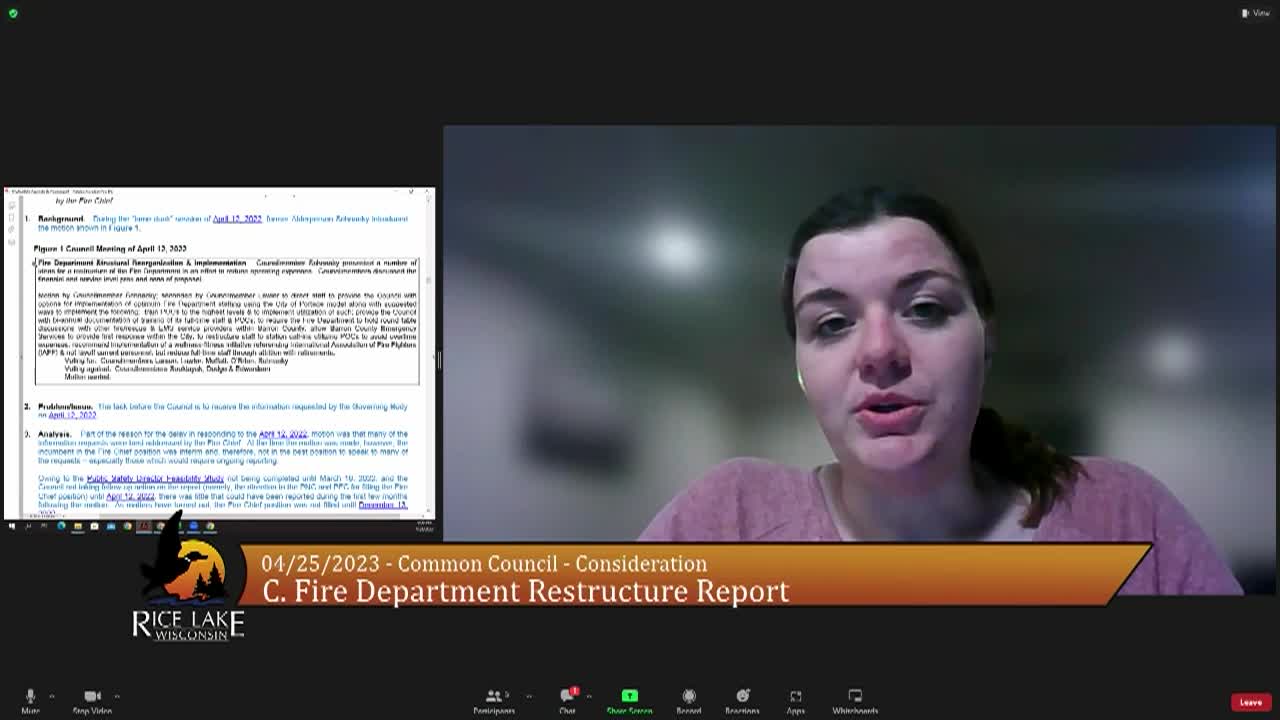Viewport: 1280px width, 720px height.
Task: Start recording with the Record icon
Action: tap(689, 700)
